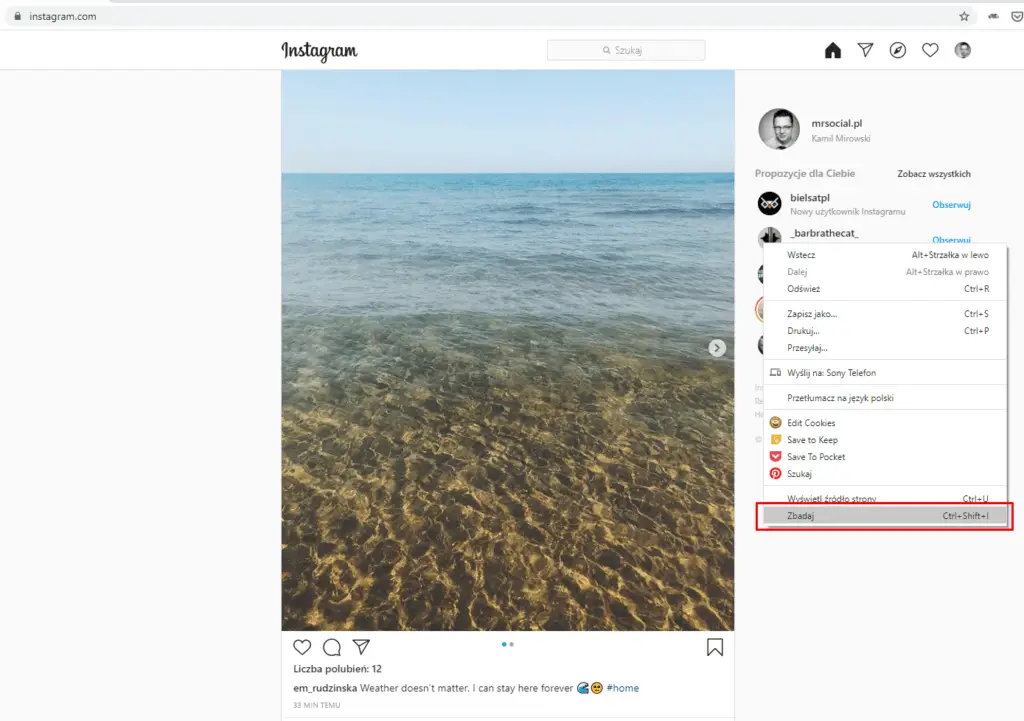This screenshot has height=721, width=1024.
Task: Click the #home hashtag in caption
Action: coord(622,688)
